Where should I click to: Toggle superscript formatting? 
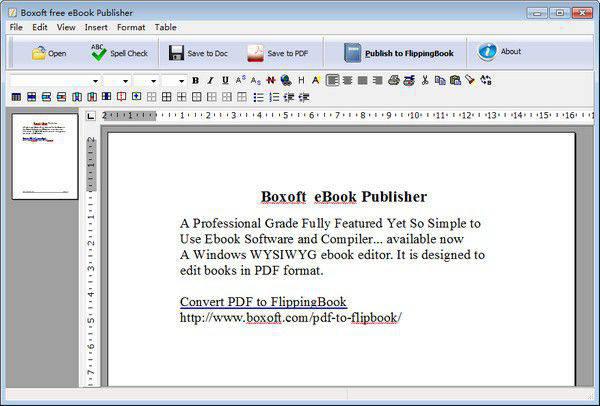pyautogui.click(x=241, y=80)
